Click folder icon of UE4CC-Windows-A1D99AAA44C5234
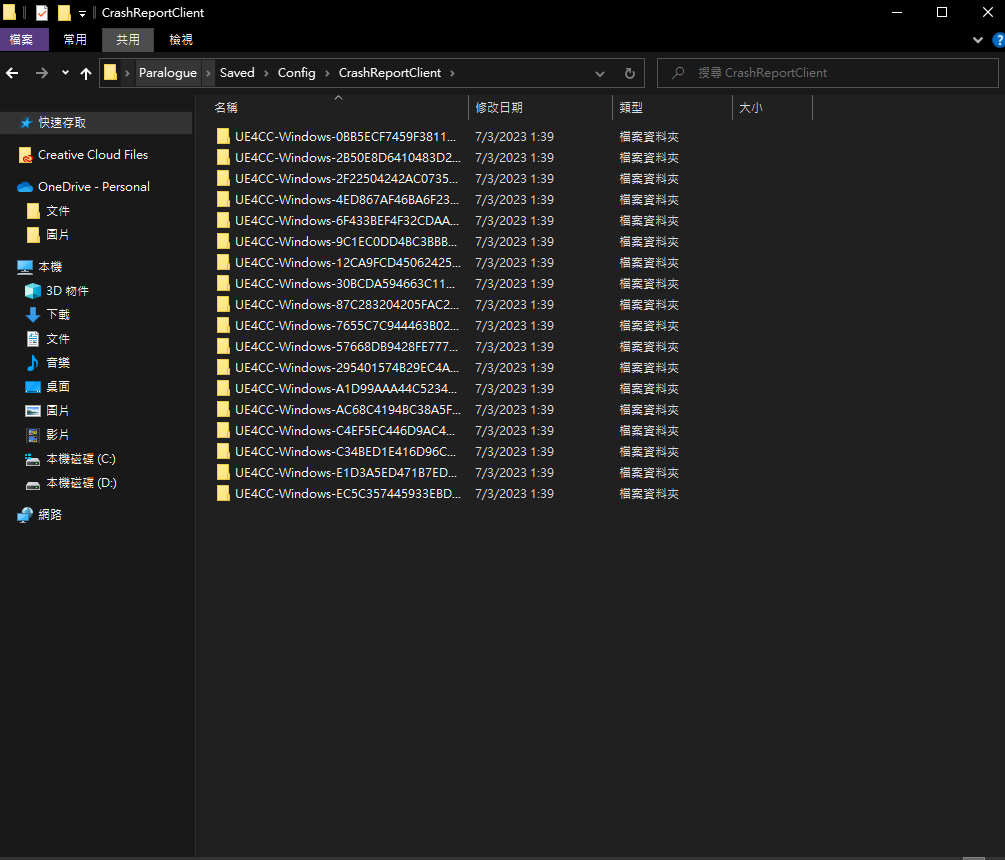The image size is (1005, 860). coord(223,388)
